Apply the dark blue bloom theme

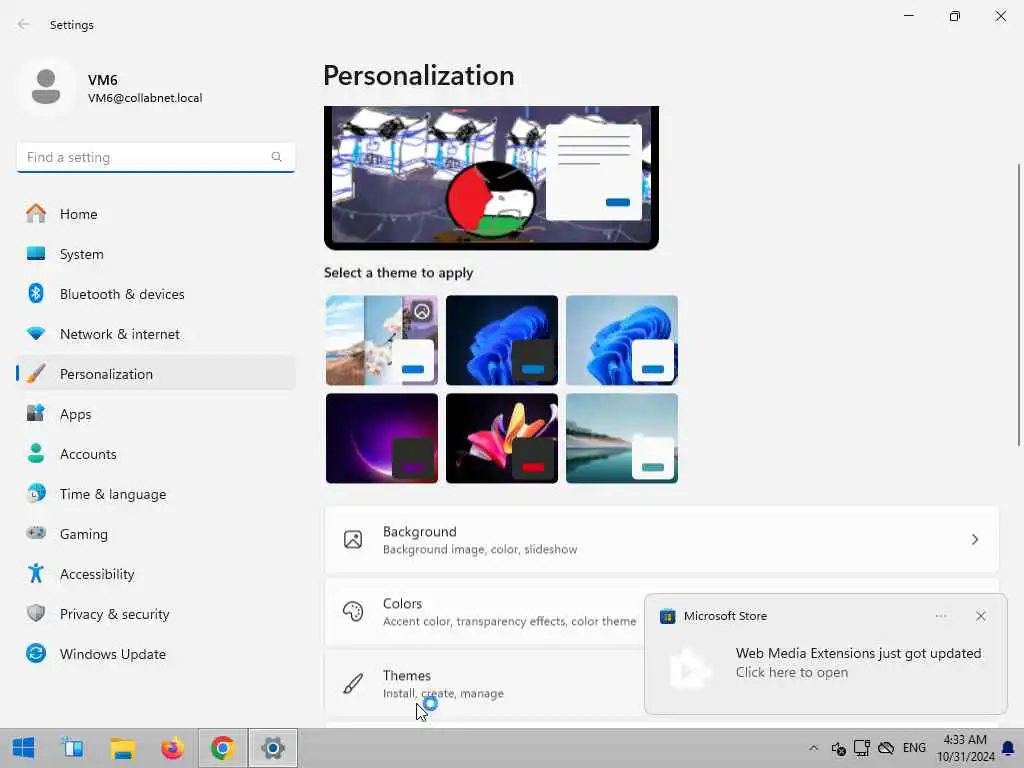point(502,340)
